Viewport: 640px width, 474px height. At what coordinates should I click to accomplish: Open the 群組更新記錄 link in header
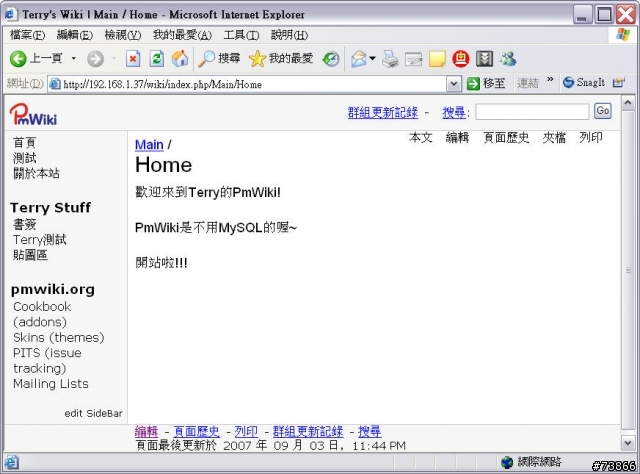(382, 113)
